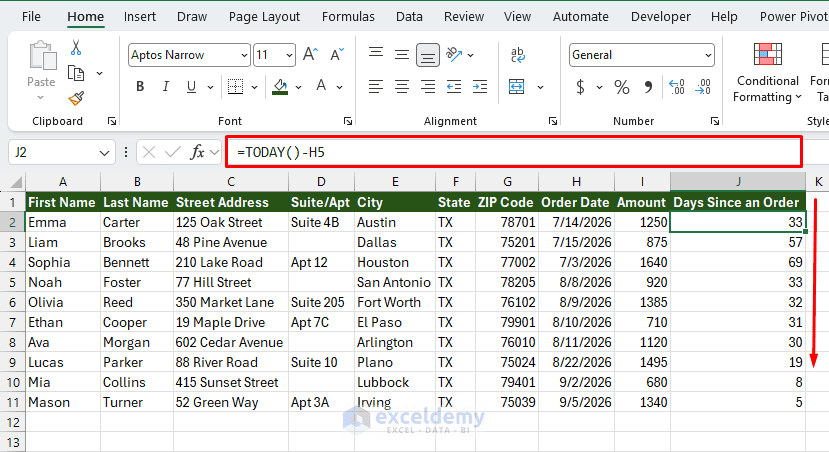Open Font dialog launcher
Screen dimensions: 829x452
(348, 121)
